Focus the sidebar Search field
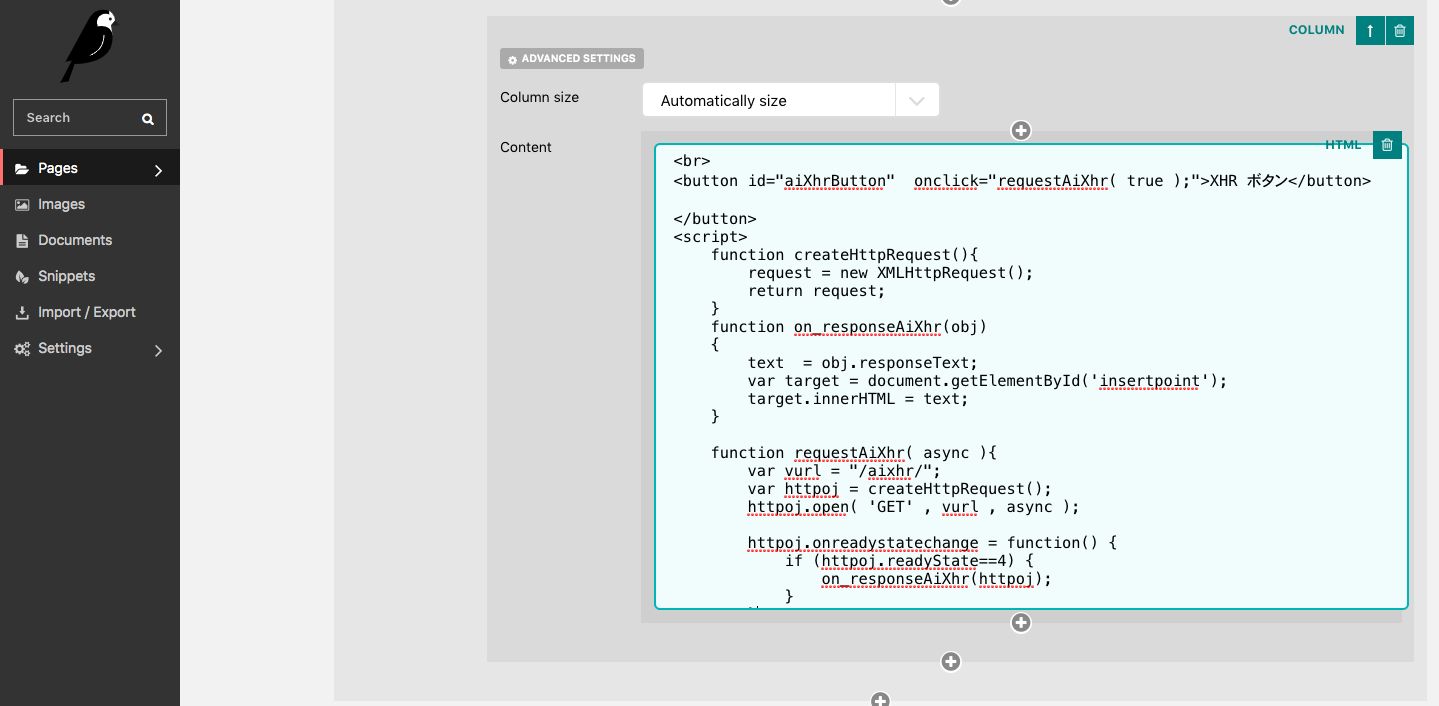The height and width of the screenshot is (706, 1439). coord(90,118)
